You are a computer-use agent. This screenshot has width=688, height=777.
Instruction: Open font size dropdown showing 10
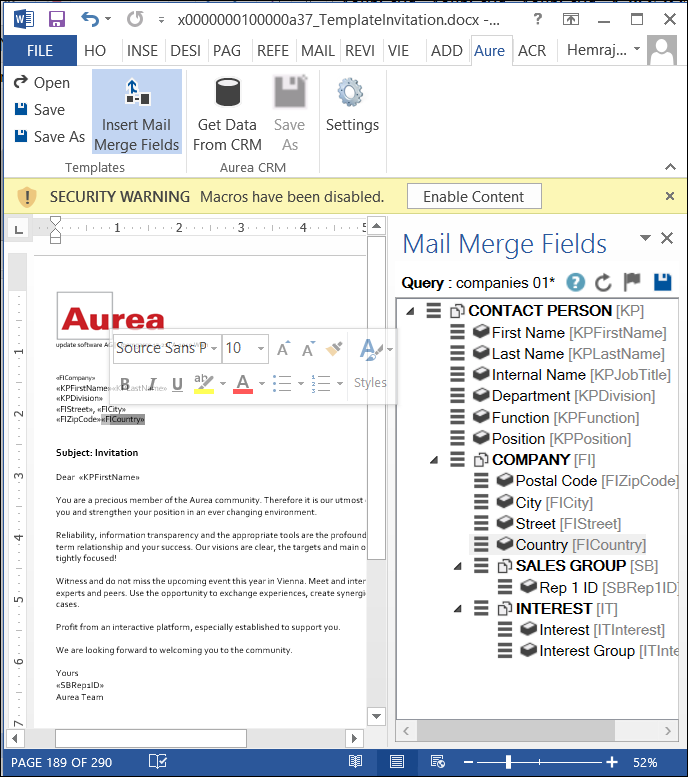pyautogui.click(x=260, y=348)
